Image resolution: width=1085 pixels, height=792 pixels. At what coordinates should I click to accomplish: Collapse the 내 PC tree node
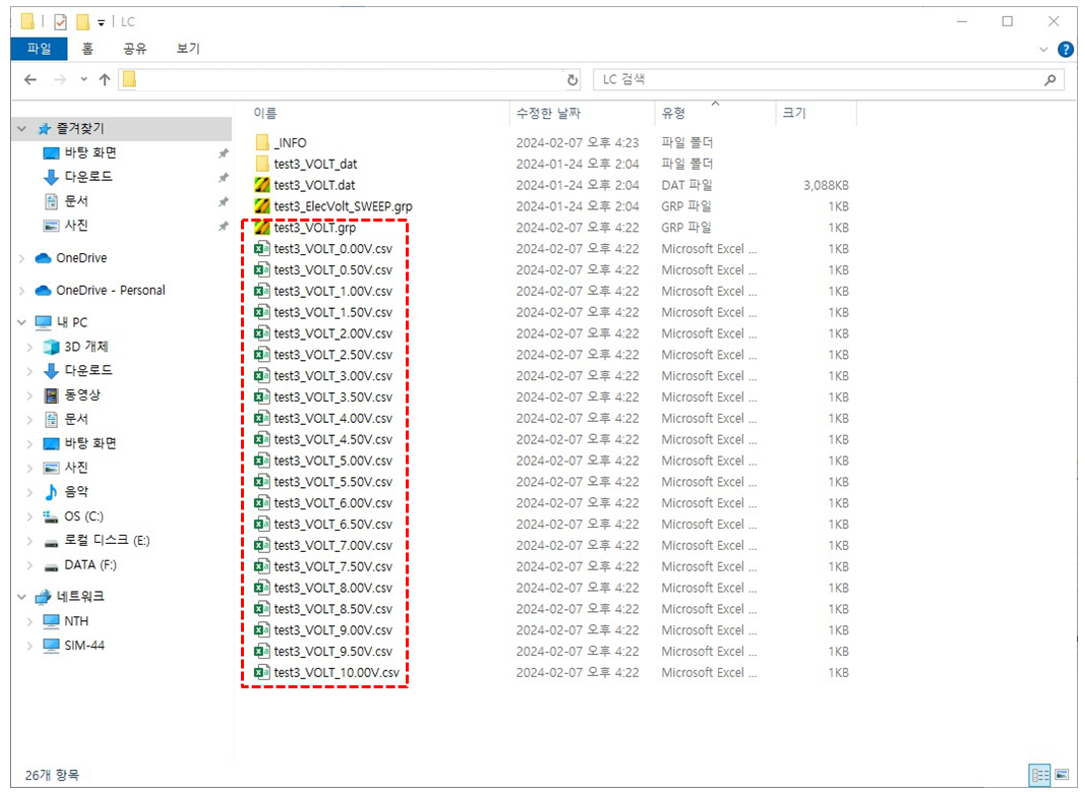tap(22, 323)
